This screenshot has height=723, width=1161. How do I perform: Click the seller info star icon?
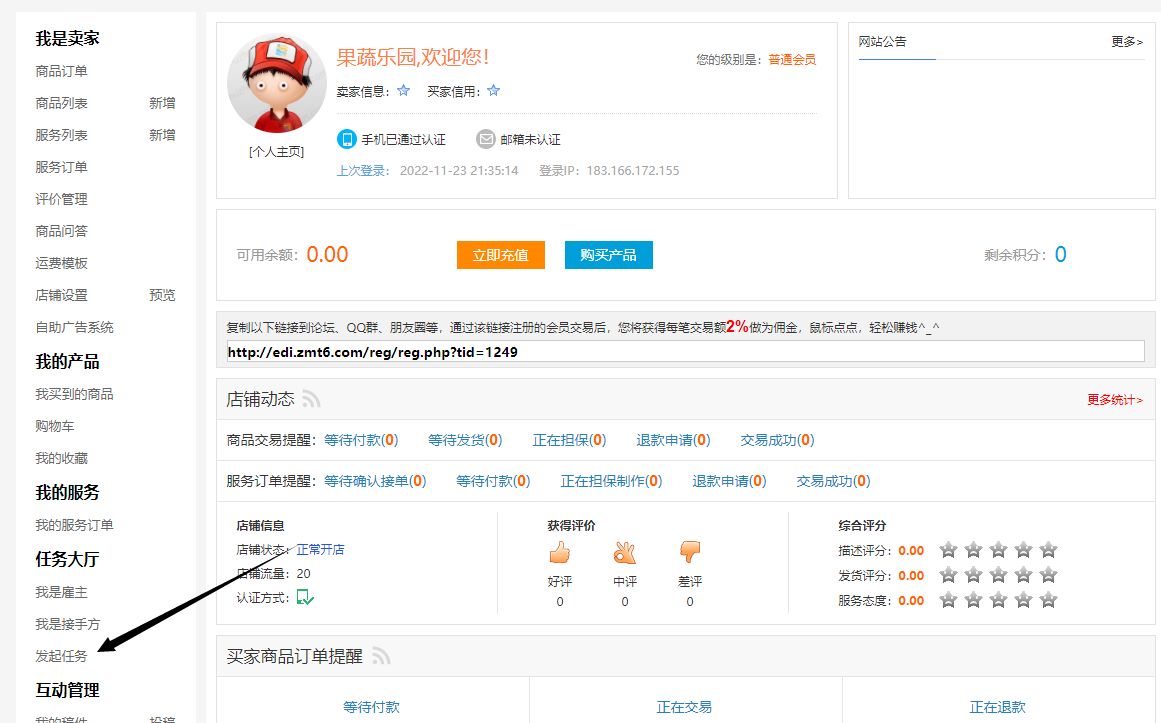point(404,90)
